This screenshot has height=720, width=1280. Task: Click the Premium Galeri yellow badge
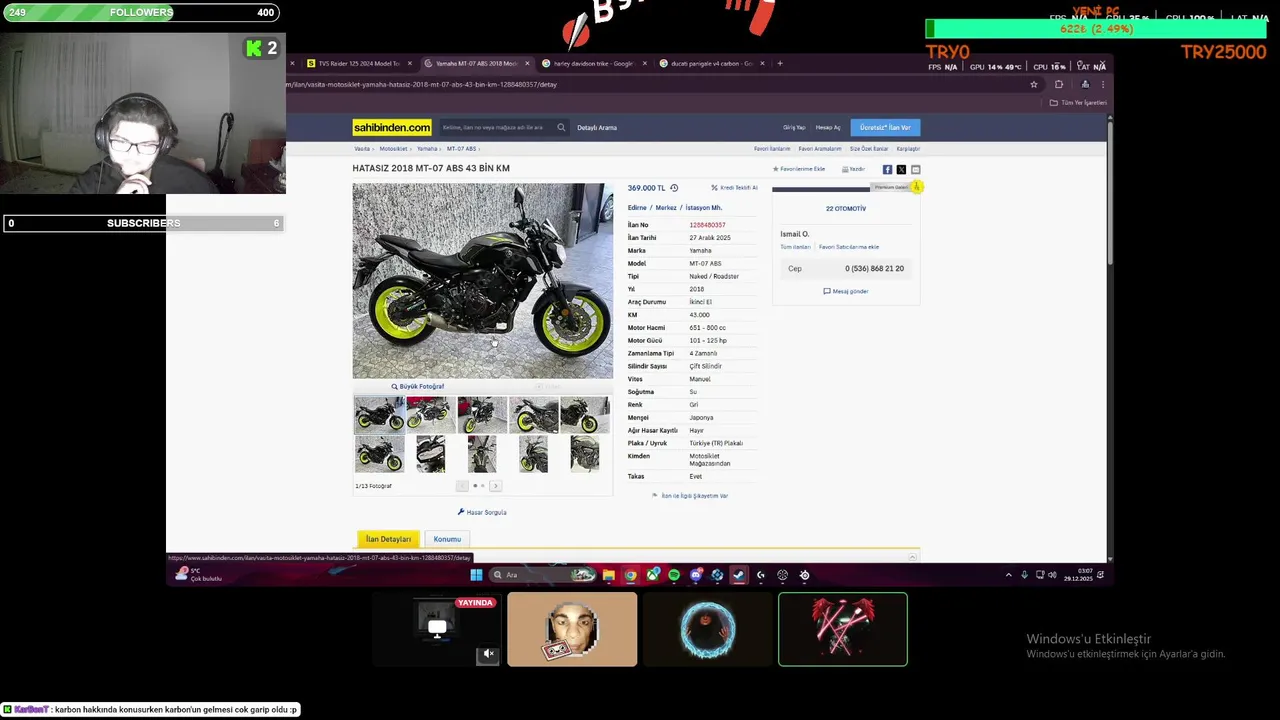[x=916, y=187]
